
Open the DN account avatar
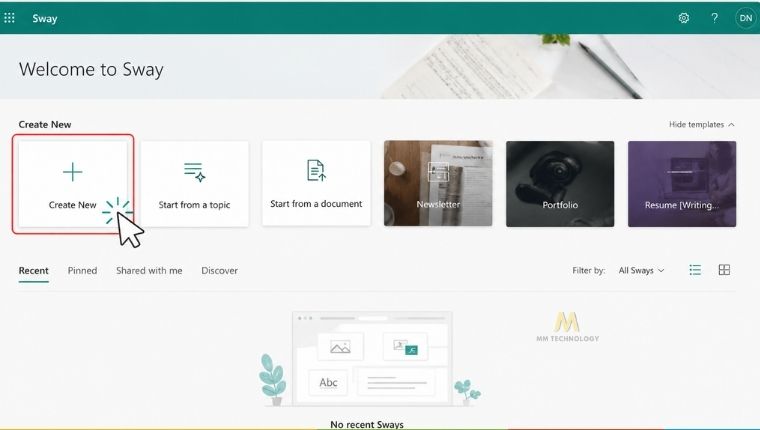tap(745, 18)
